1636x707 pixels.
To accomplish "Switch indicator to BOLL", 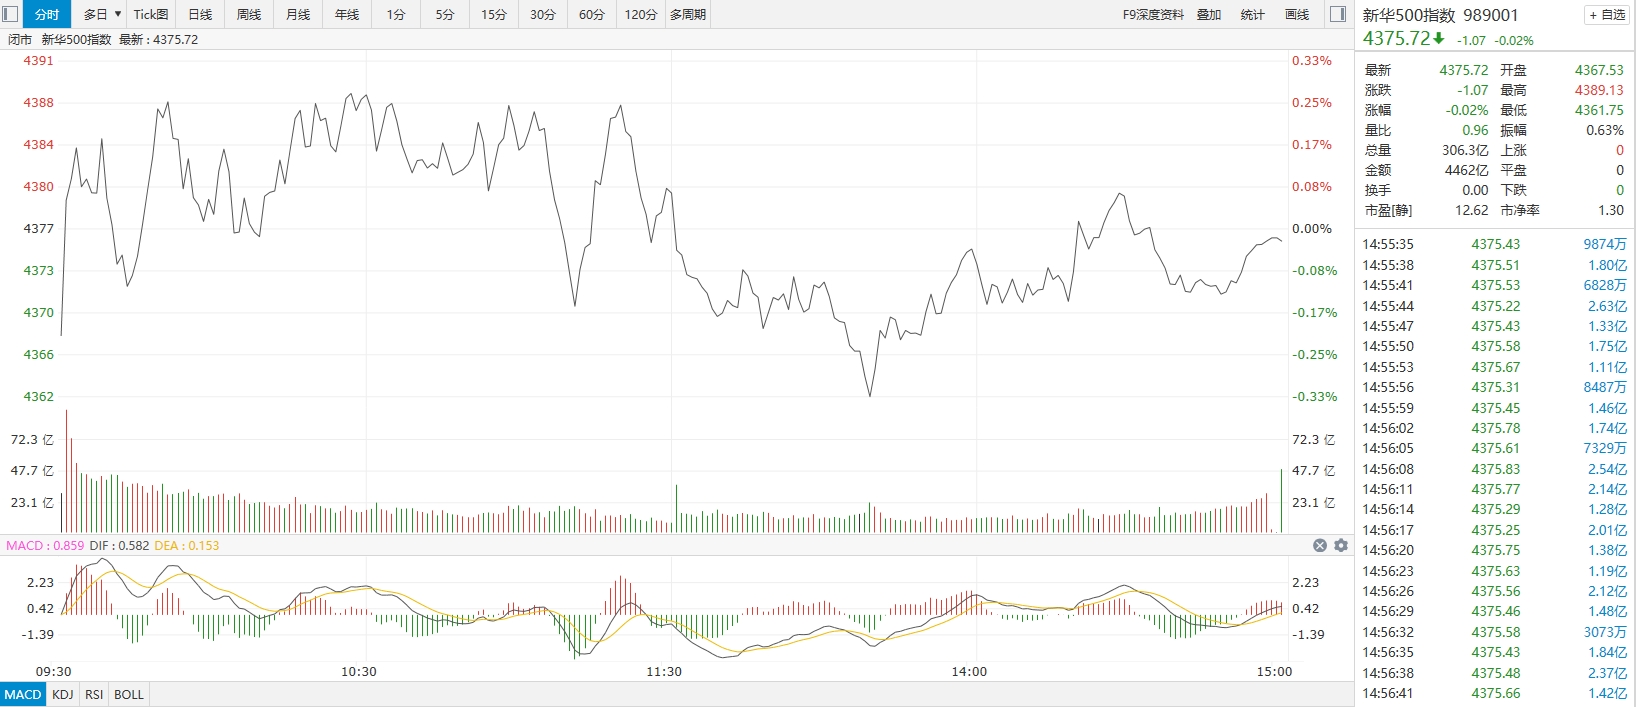I will 129,694.
